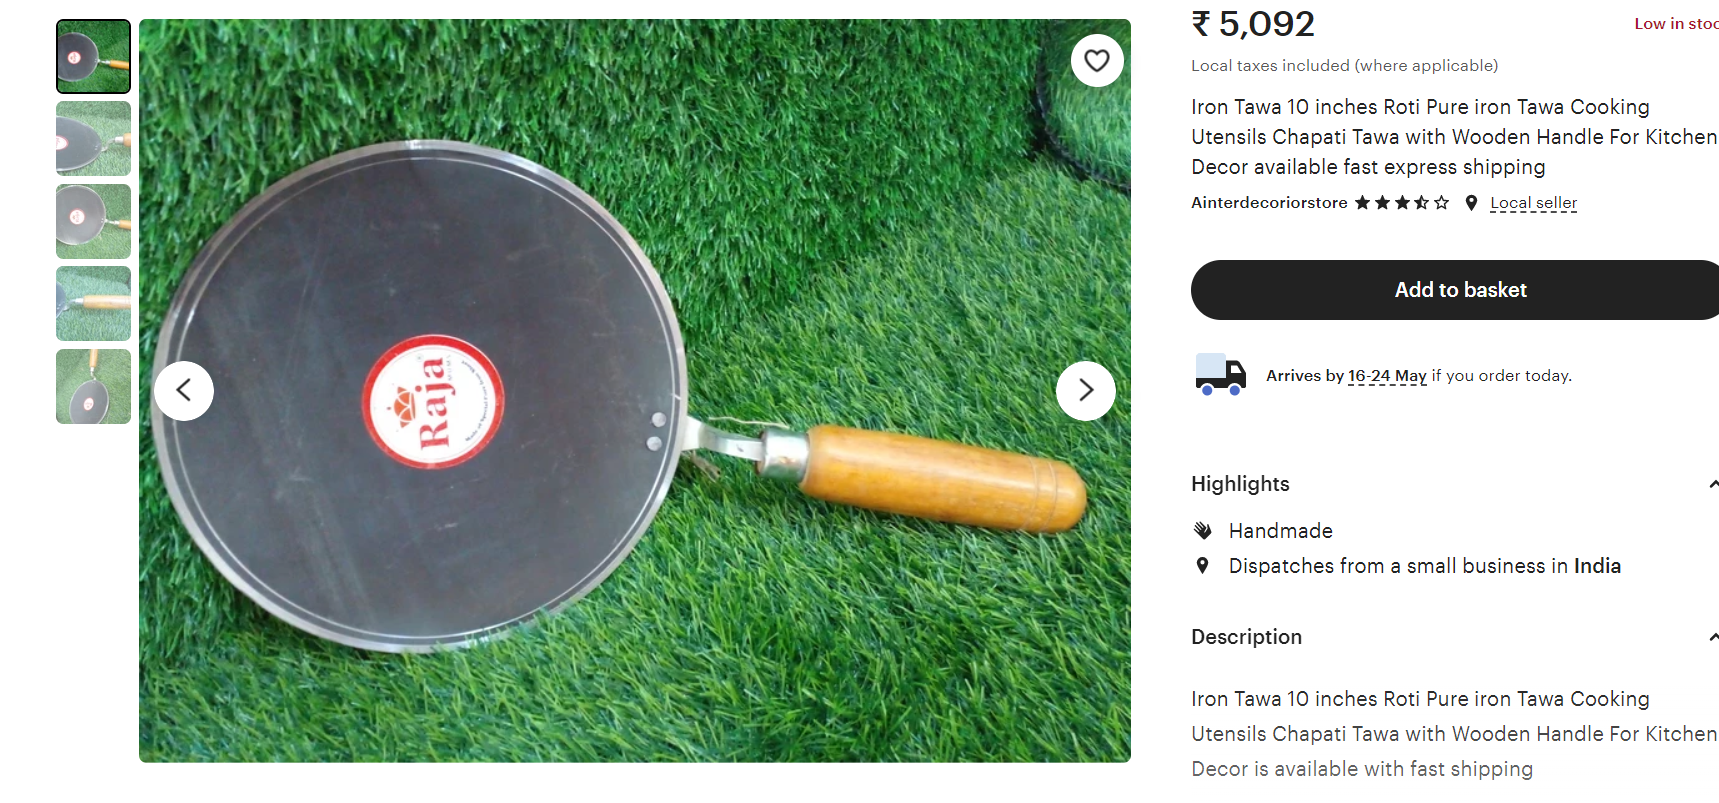The image size is (1719, 803).
Task: Select the first product thumbnail
Action: 93,57
